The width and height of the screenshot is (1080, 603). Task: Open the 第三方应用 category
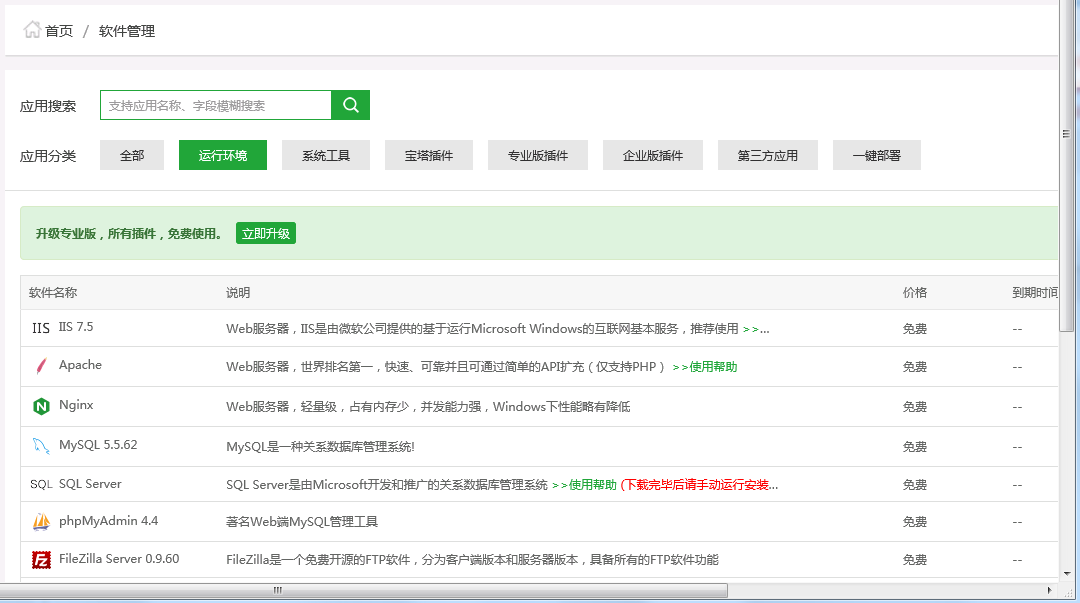click(768, 155)
